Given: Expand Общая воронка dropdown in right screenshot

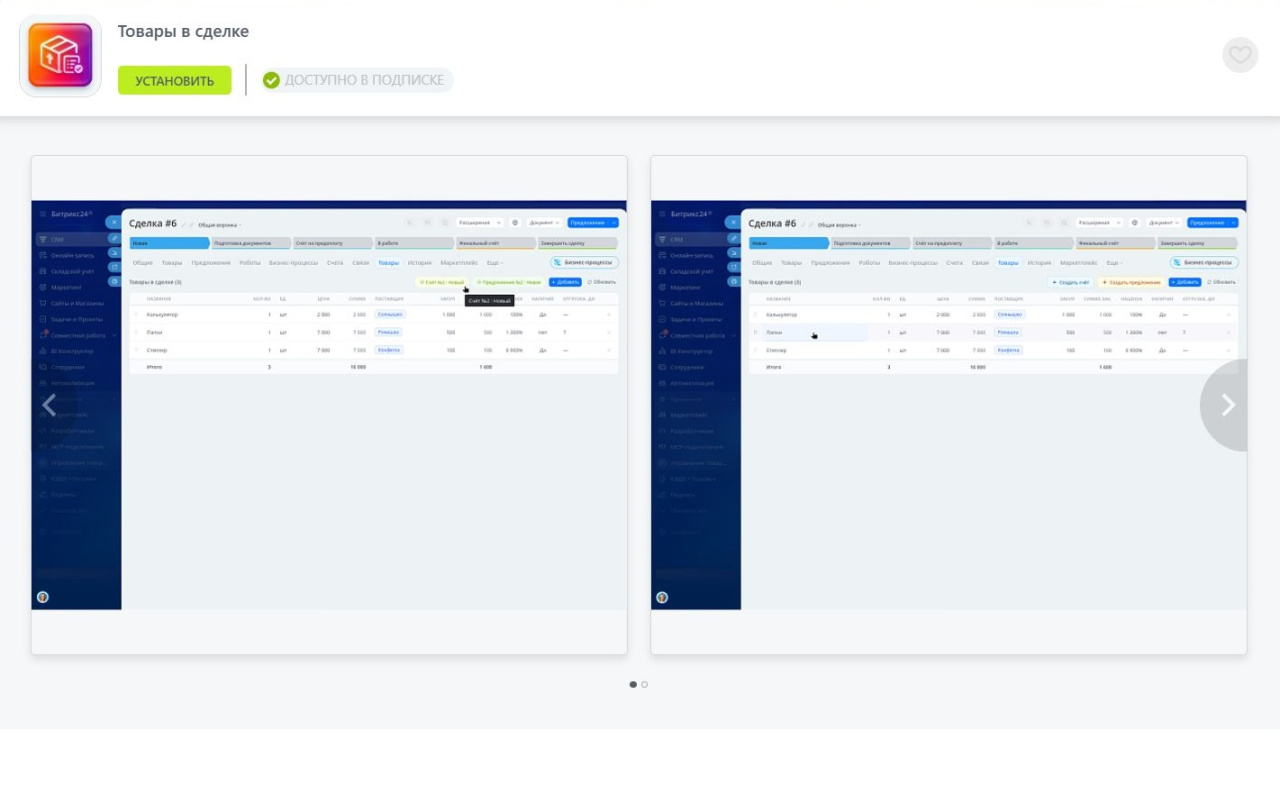Looking at the screenshot, I should [839, 225].
